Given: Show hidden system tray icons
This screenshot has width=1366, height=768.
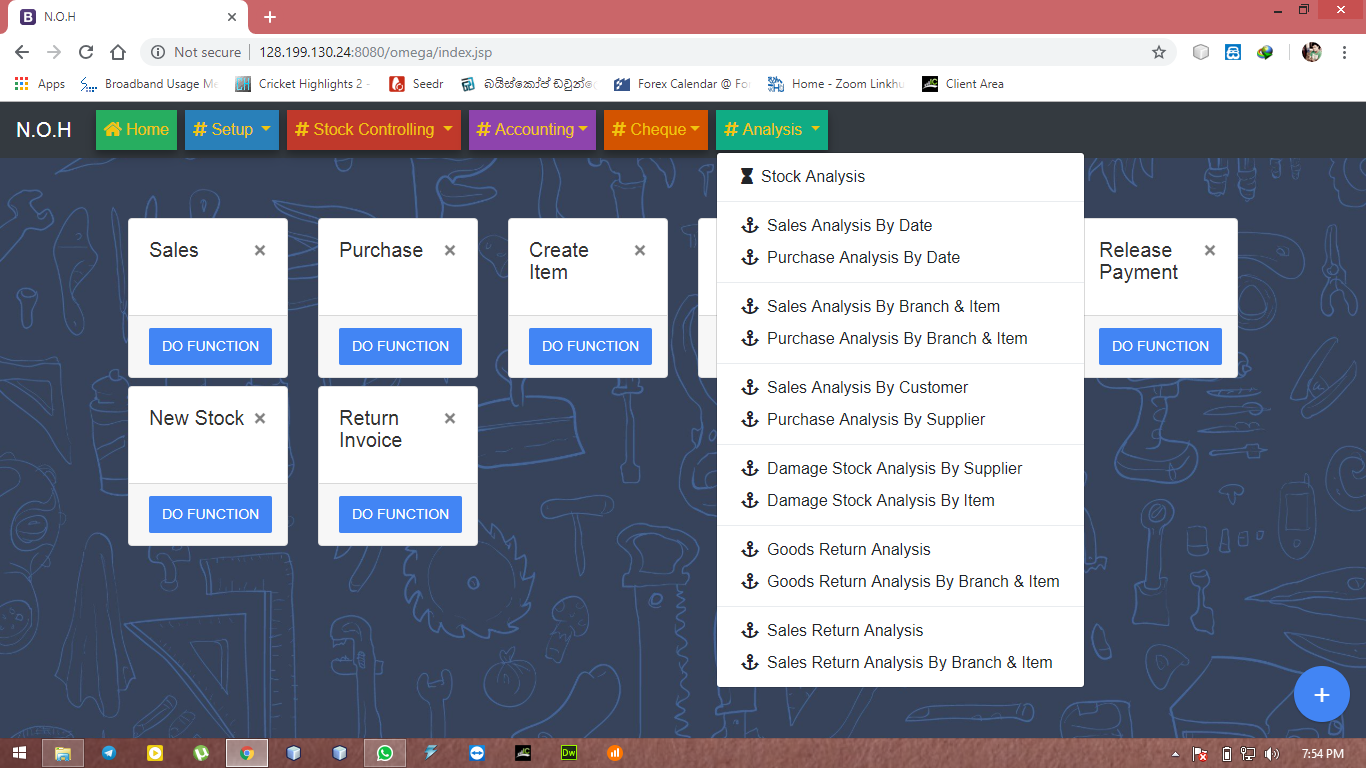Looking at the screenshot, I should [1175, 754].
